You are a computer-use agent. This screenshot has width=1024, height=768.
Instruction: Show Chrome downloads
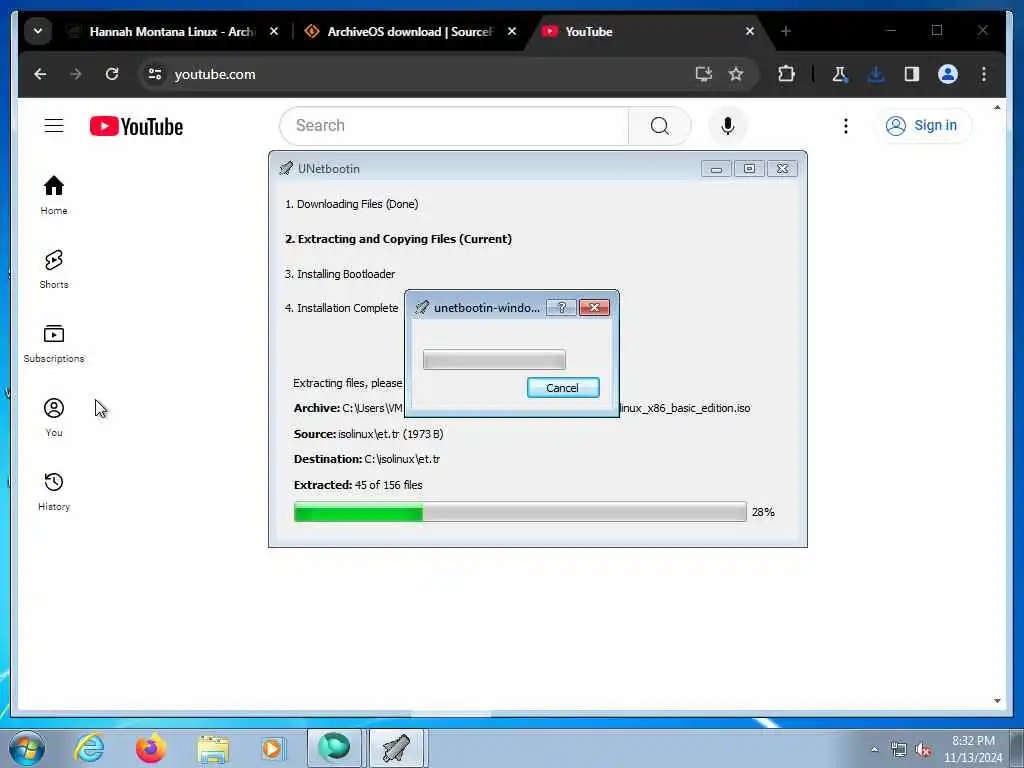point(876,74)
